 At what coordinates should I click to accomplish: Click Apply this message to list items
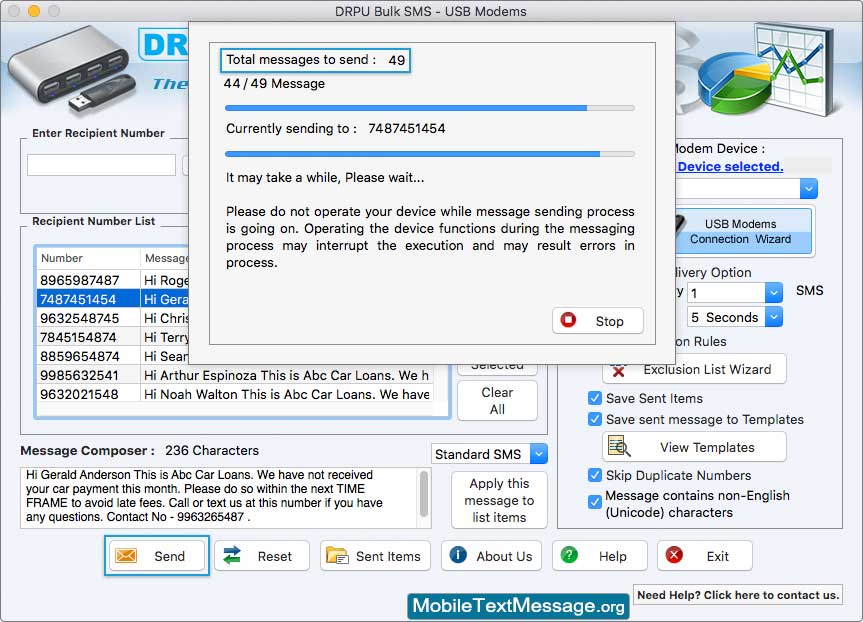coord(499,500)
